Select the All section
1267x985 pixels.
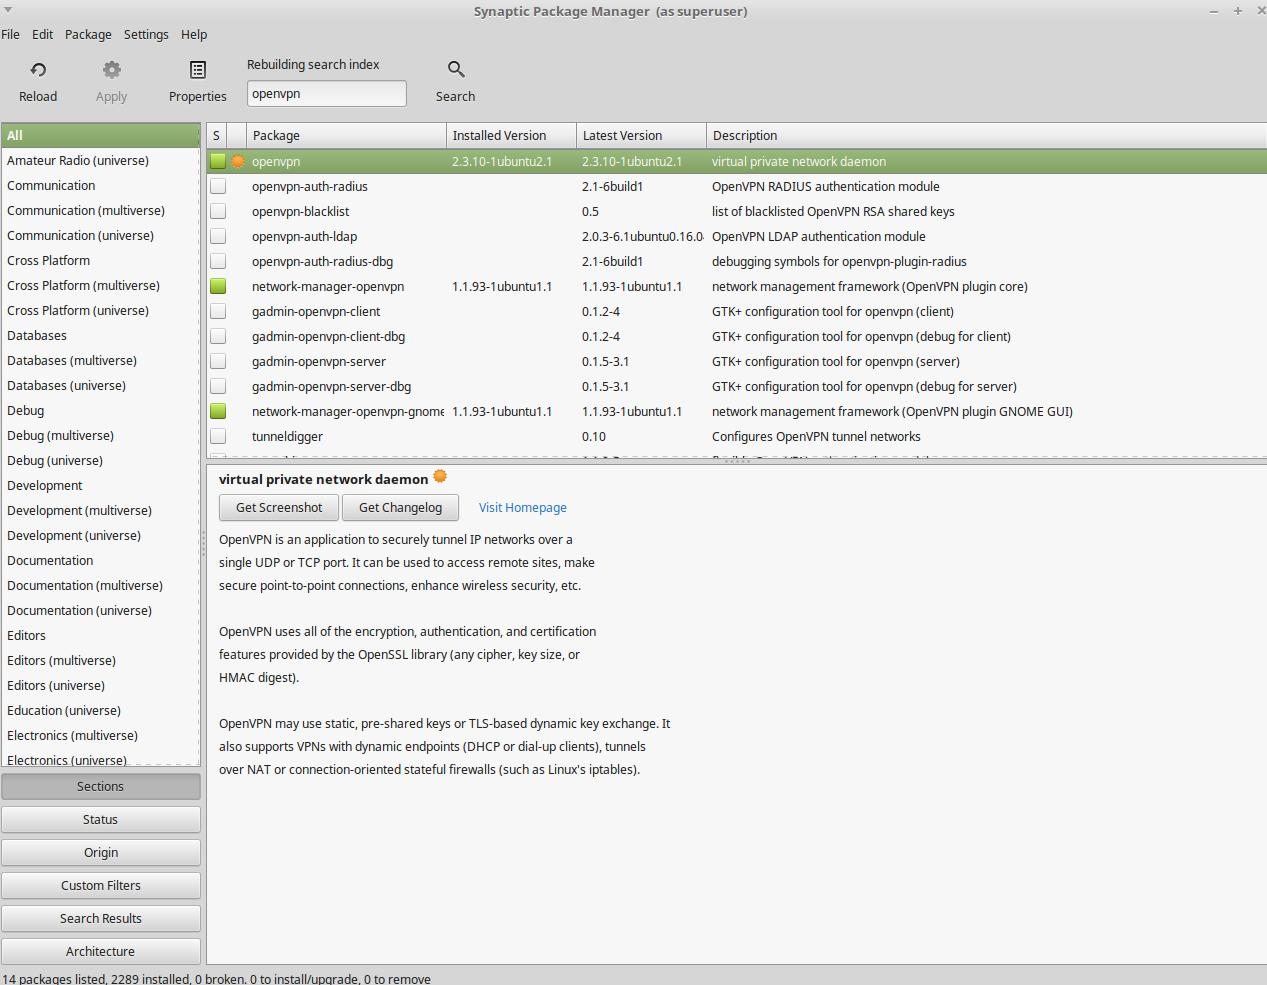click(100, 135)
